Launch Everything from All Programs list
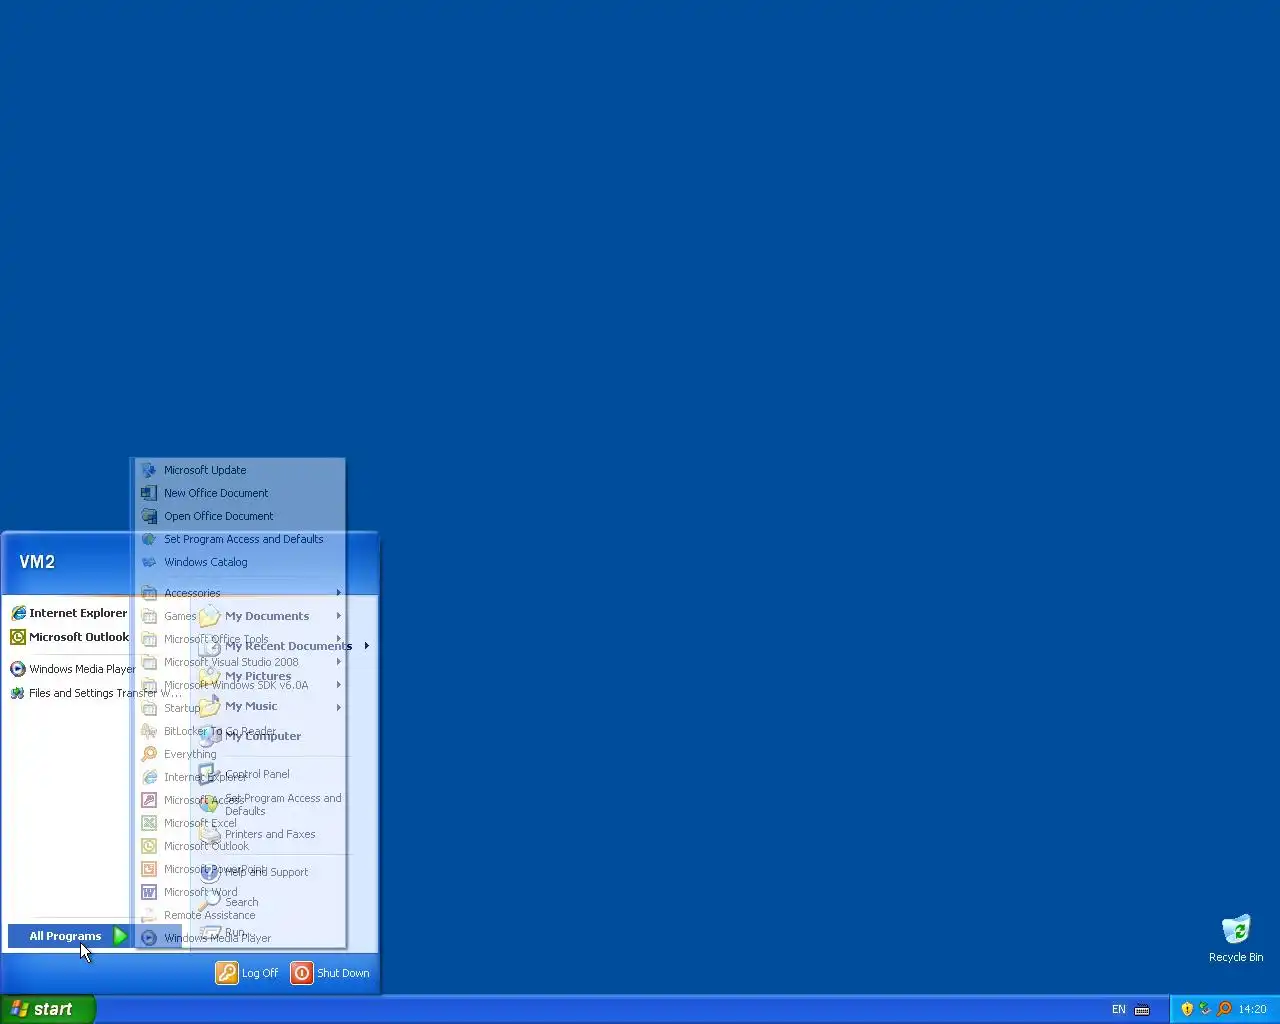 (240, 754)
